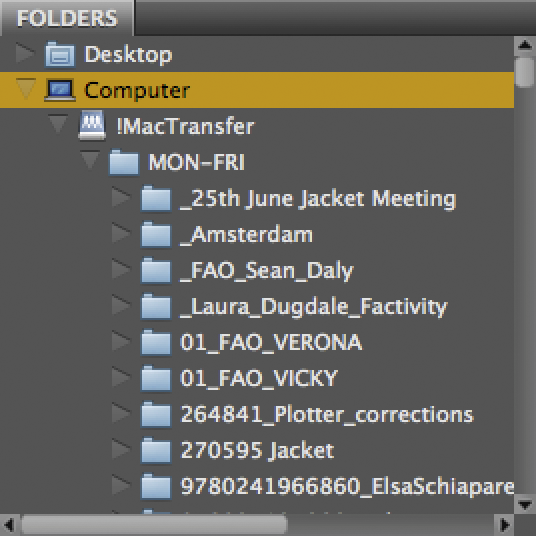
Task: Click the !MacTransfer drive icon
Action: pyautogui.click(x=92, y=125)
